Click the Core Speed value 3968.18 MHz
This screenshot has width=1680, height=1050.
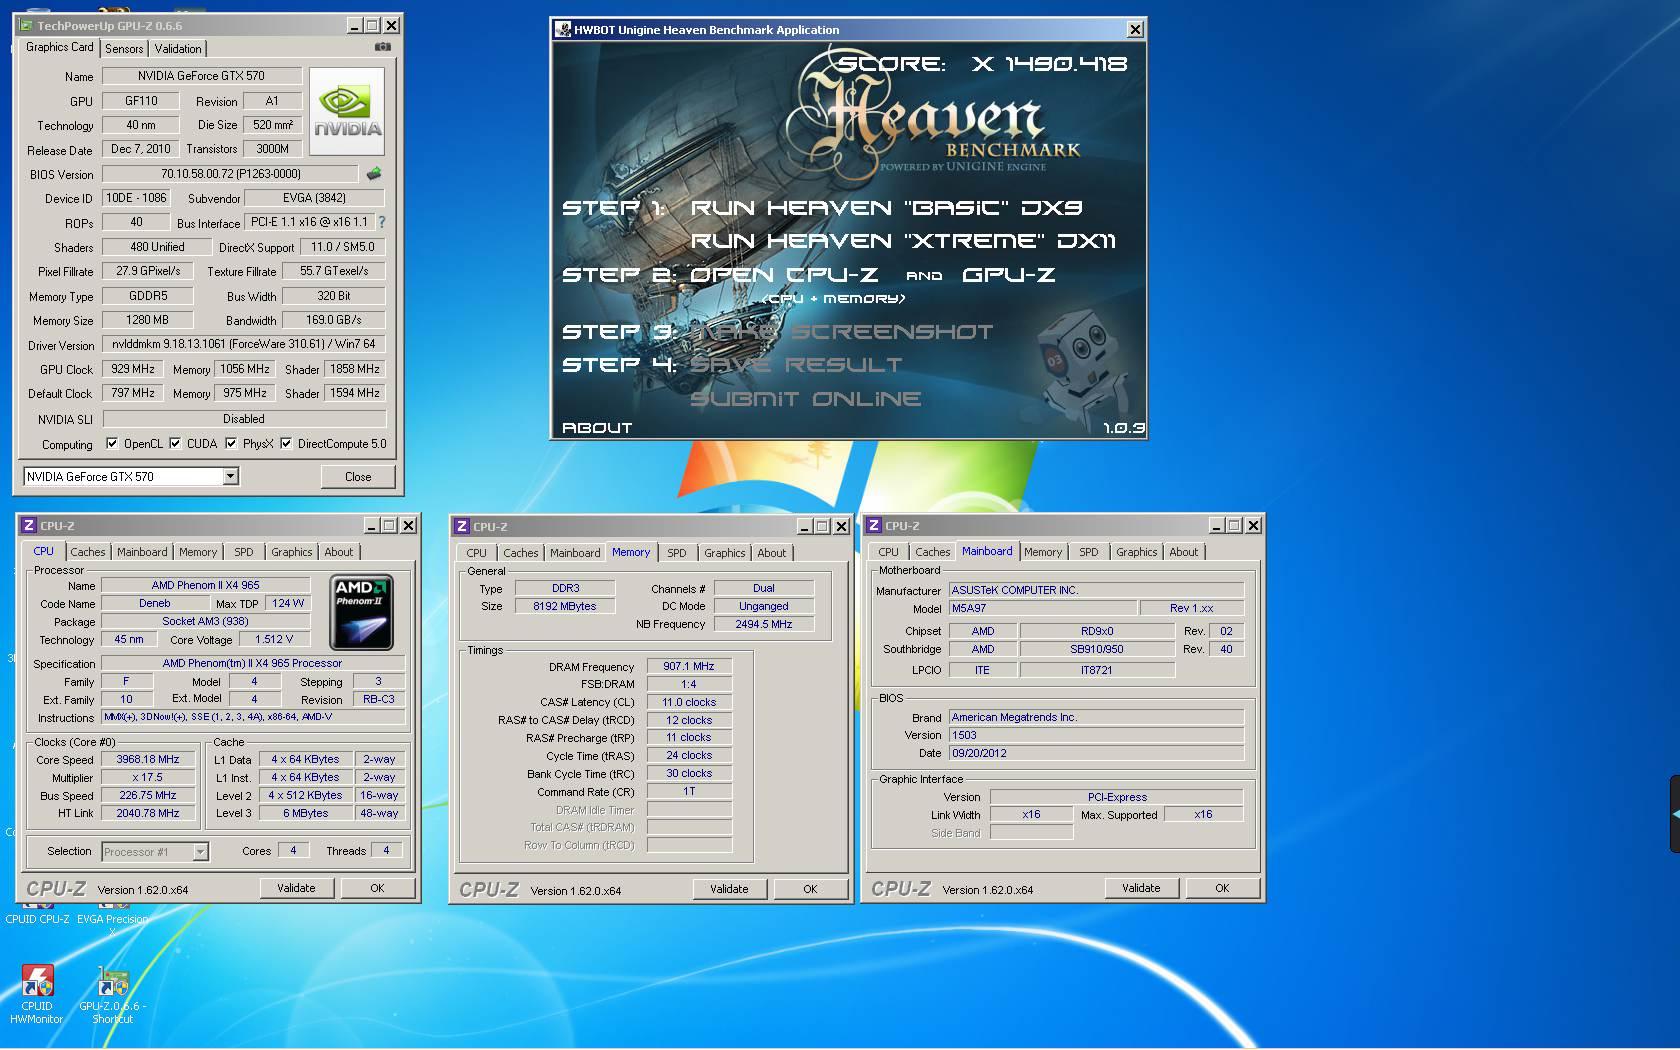(x=148, y=760)
